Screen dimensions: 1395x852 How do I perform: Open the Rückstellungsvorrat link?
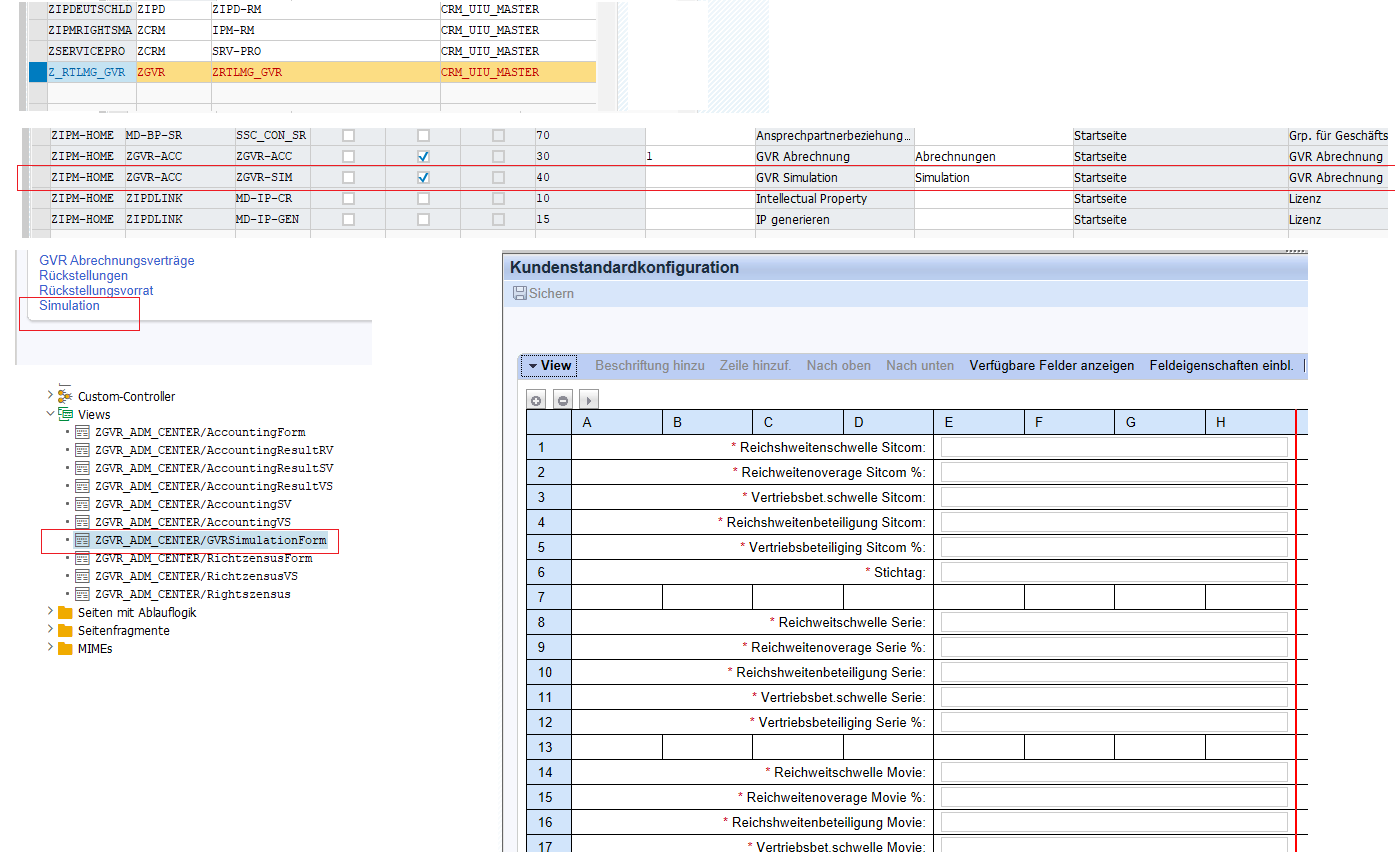[96, 291]
